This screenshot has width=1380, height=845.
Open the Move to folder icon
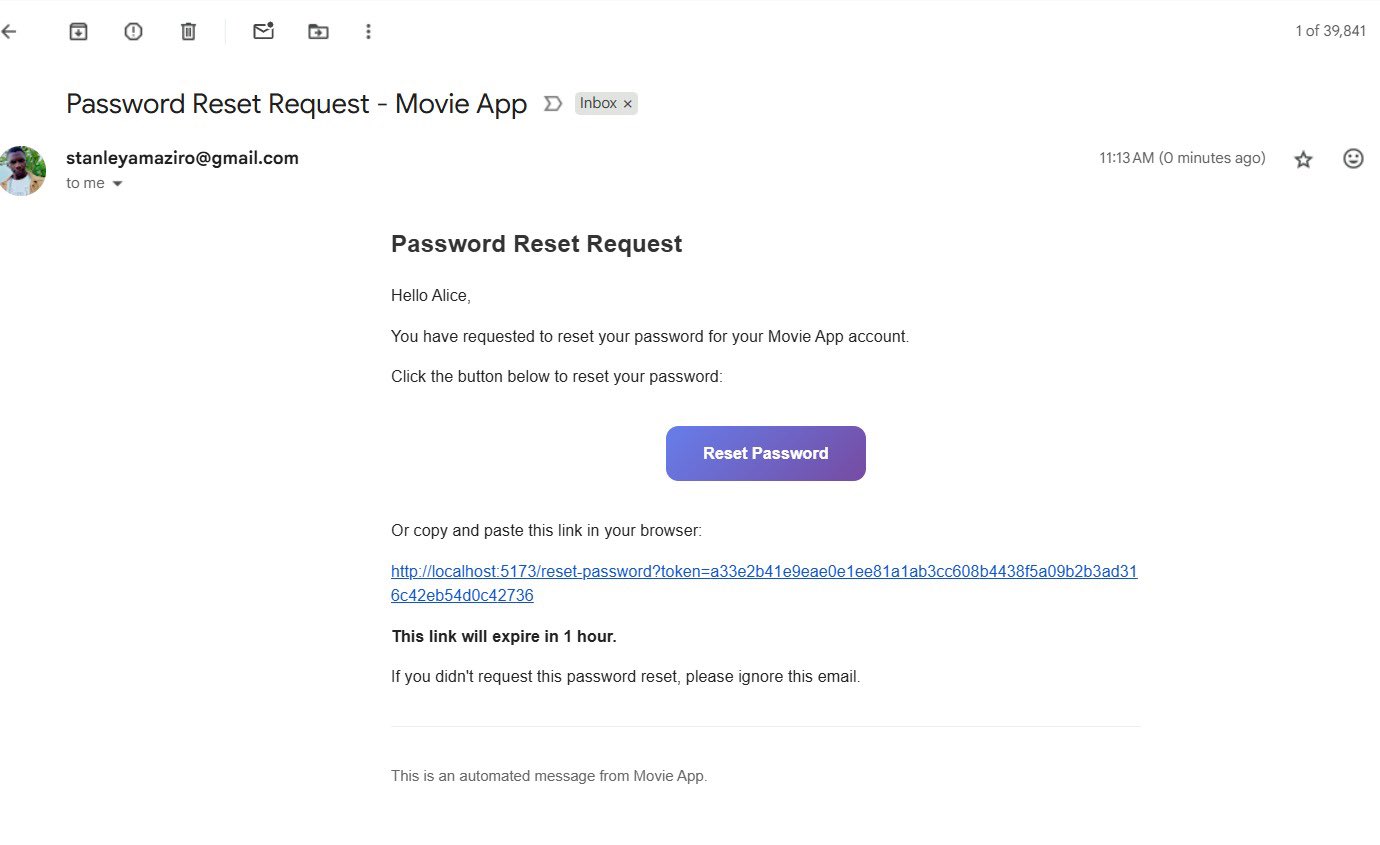click(x=318, y=32)
